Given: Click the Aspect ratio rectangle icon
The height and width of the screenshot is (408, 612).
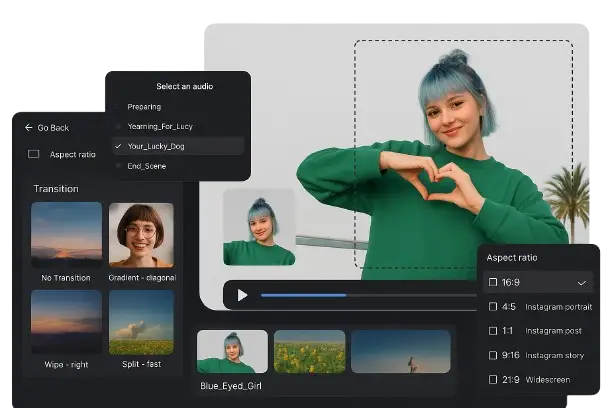Looking at the screenshot, I should coord(34,154).
